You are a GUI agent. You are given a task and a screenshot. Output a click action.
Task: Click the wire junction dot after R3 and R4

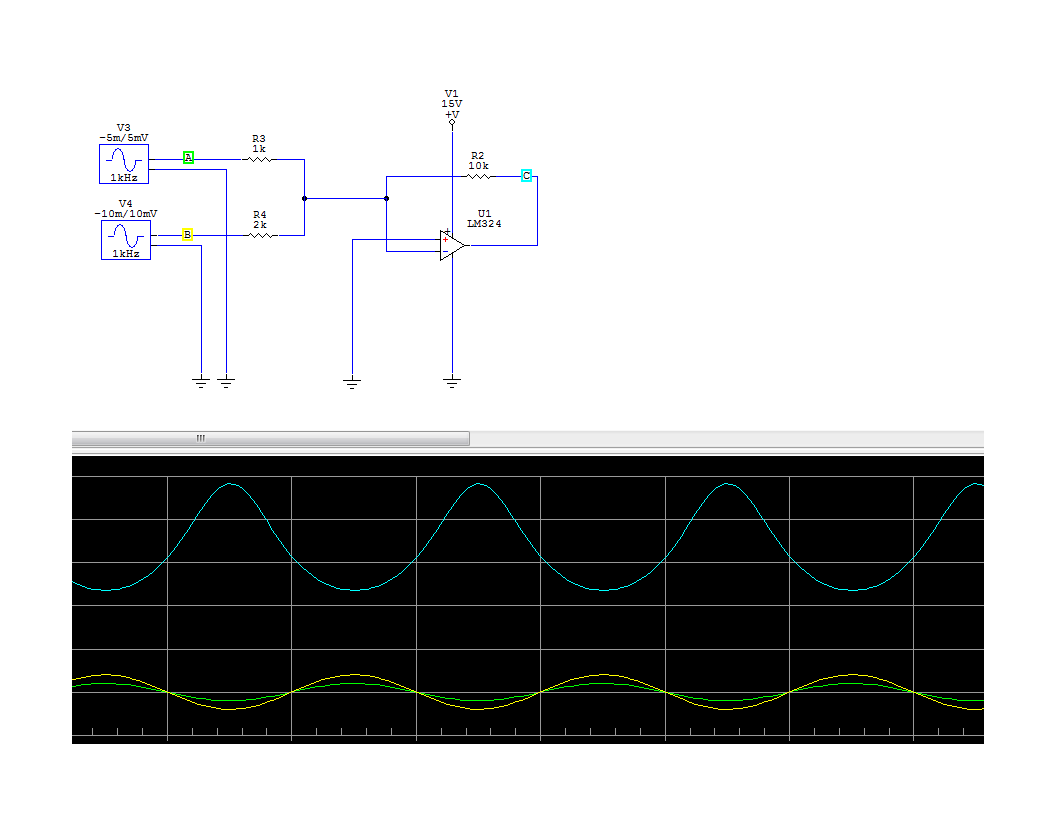[x=304, y=199]
